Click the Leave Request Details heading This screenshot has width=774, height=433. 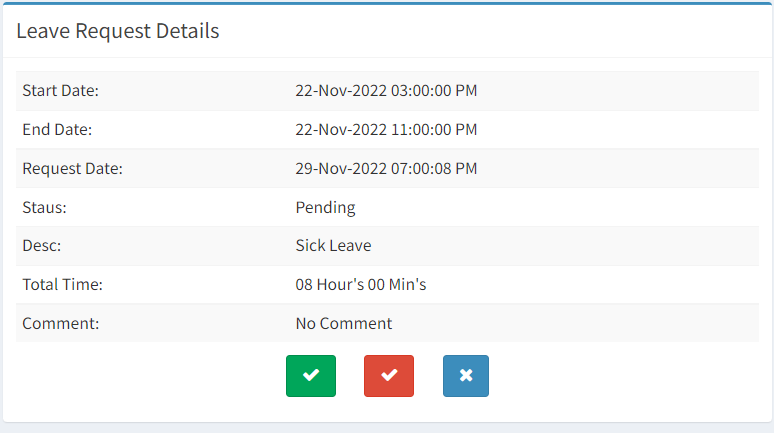tap(118, 31)
